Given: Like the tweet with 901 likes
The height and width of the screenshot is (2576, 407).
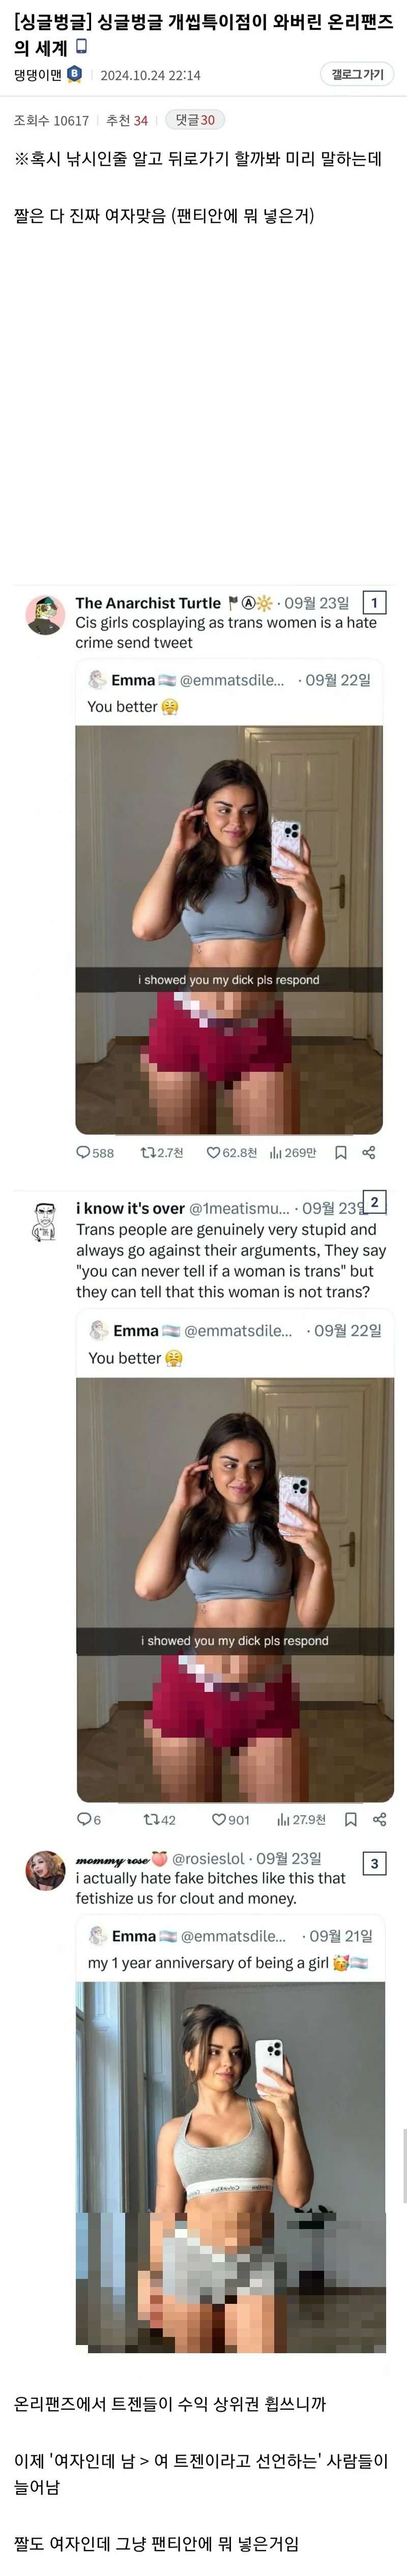Looking at the screenshot, I should [218, 1819].
